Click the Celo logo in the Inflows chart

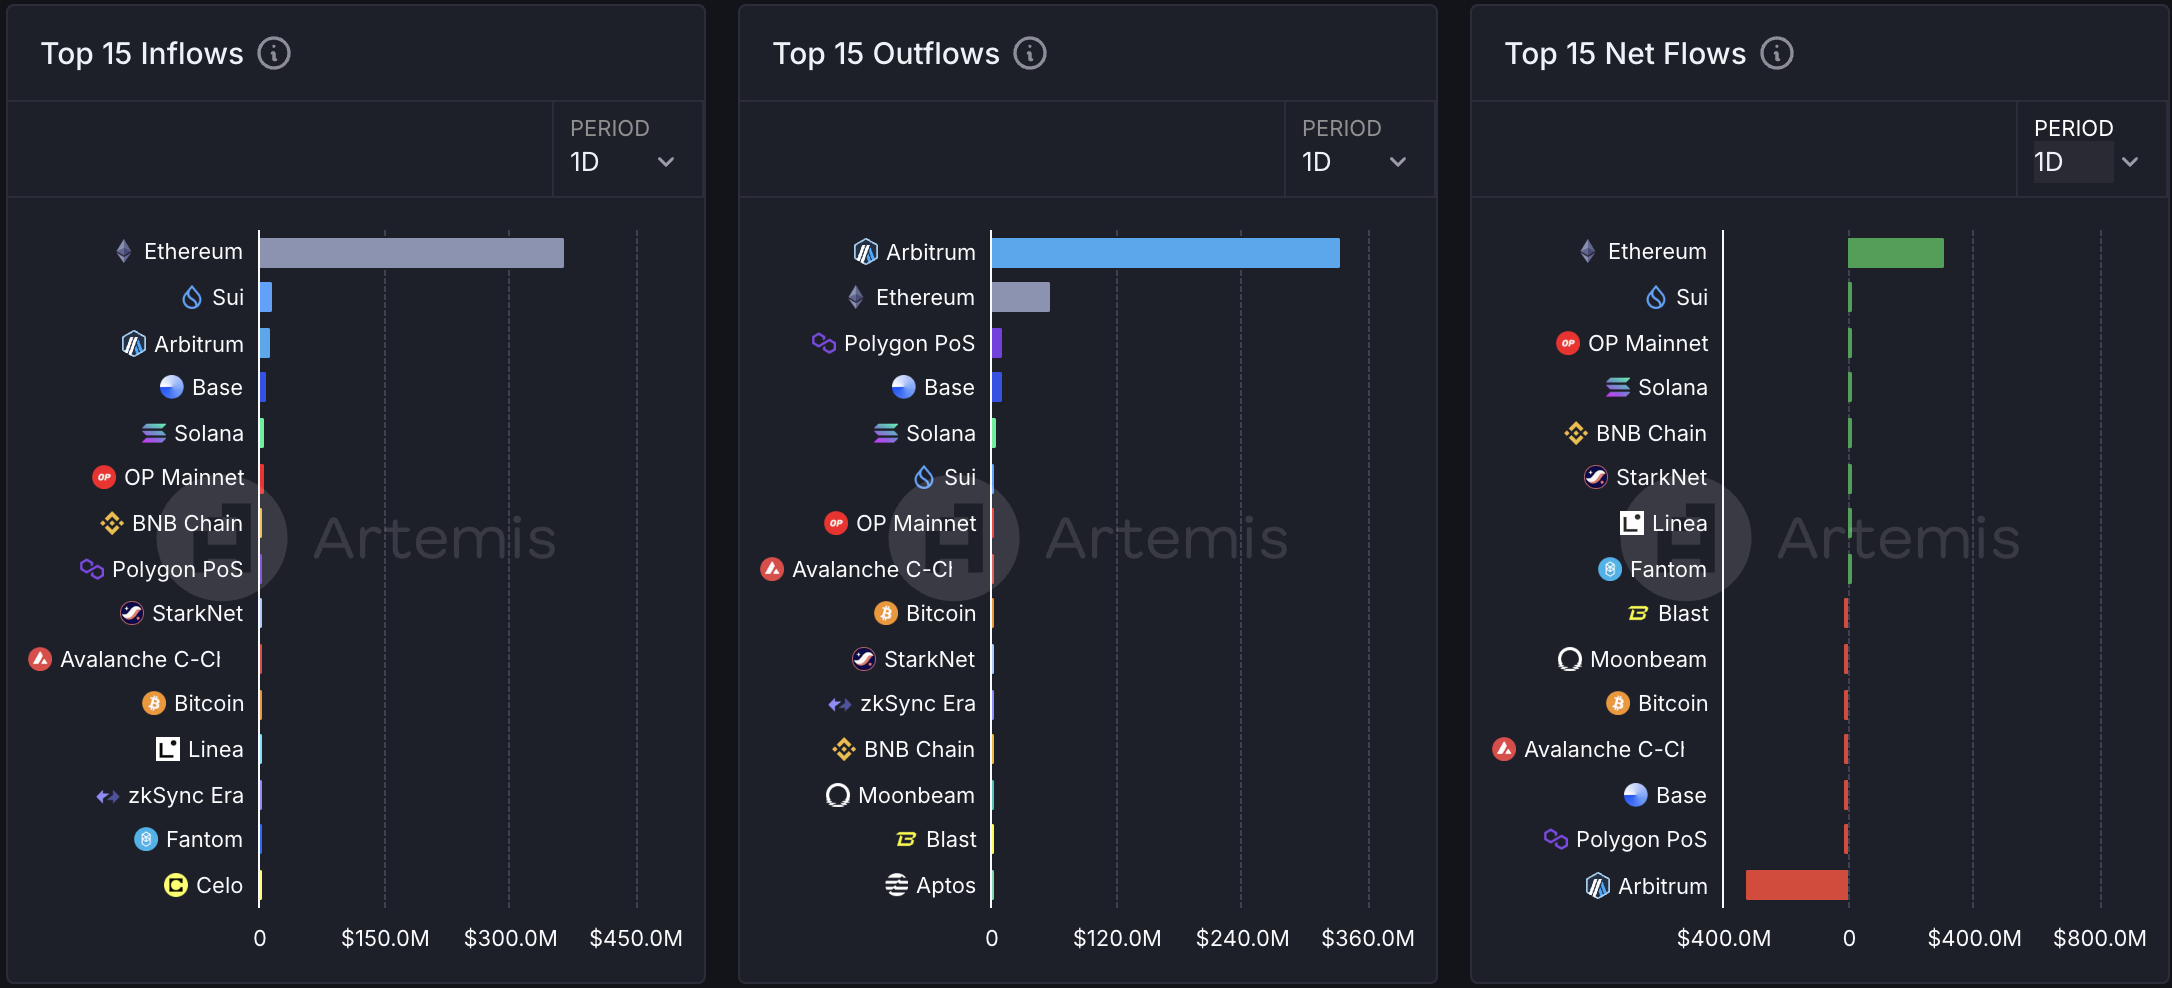pos(176,885)
